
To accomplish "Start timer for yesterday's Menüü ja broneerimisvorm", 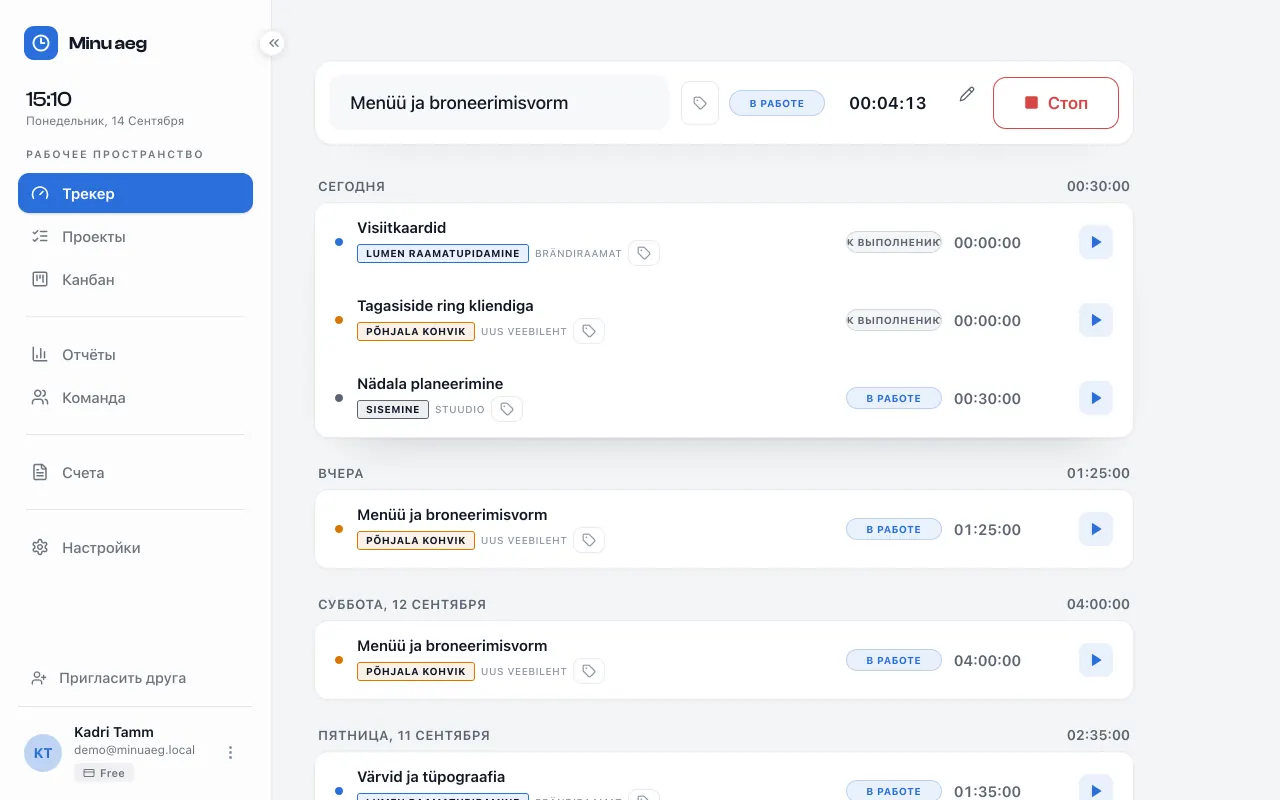I will pyautogui.click(x=1096, y=529).
